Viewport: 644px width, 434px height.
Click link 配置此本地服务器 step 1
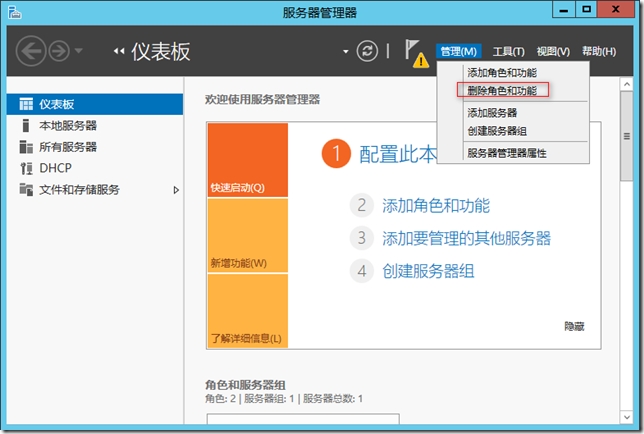click(x=398, y=154)
